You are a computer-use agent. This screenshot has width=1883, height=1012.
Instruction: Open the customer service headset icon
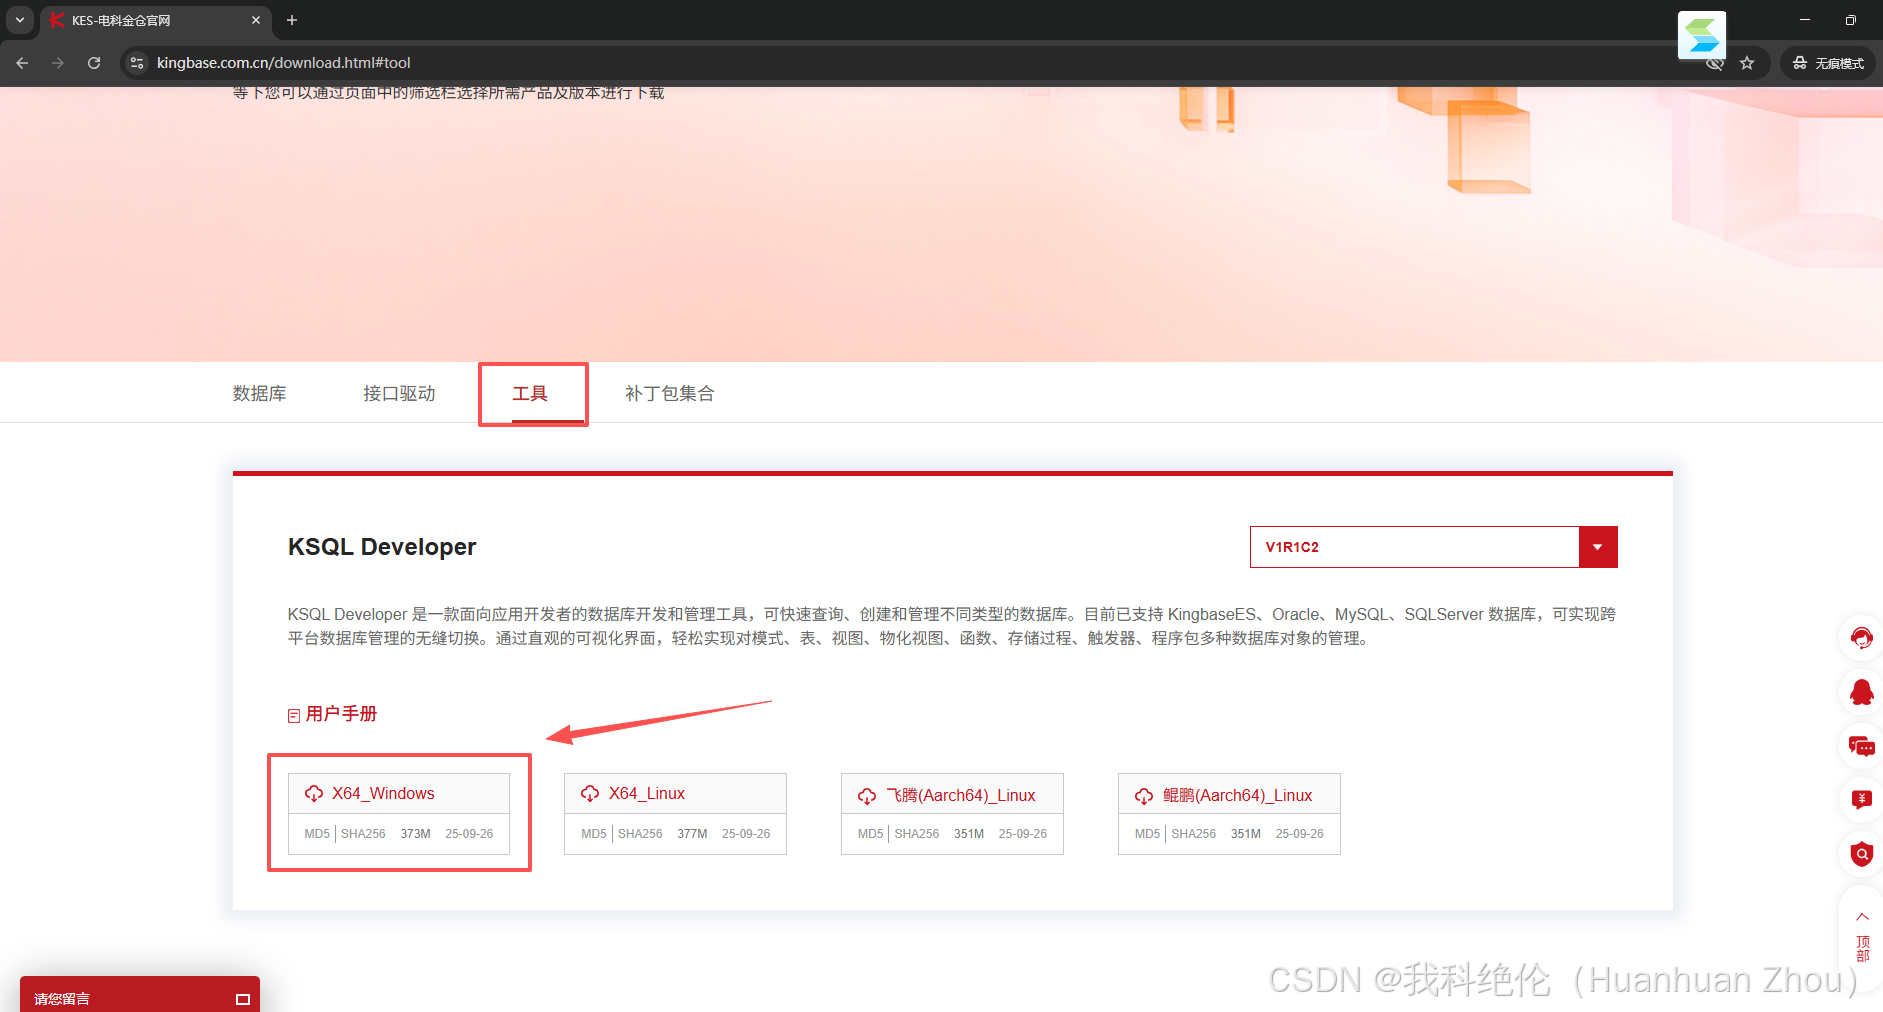click(x=1861, y=638)
